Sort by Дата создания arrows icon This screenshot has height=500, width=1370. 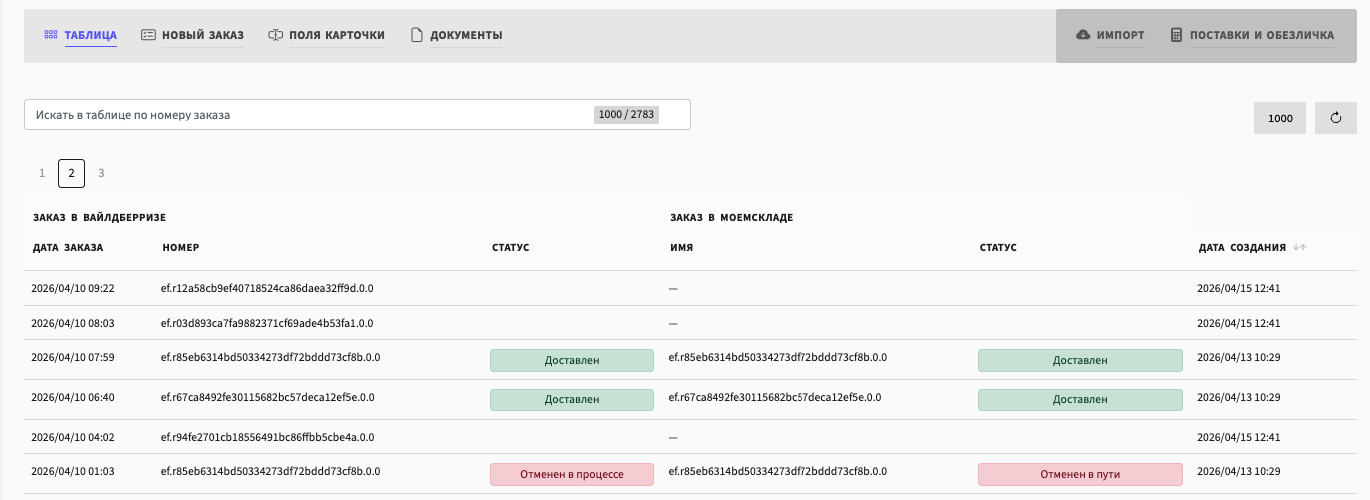pos(1299,247)
